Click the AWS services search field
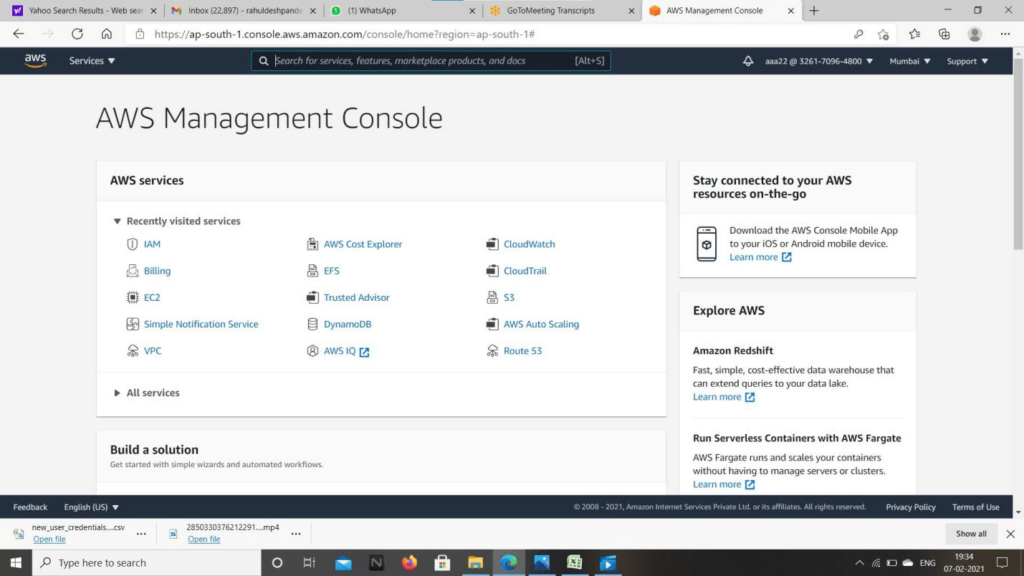The height and width of the screenshot is (576, 1024). [x=431, y=61]
